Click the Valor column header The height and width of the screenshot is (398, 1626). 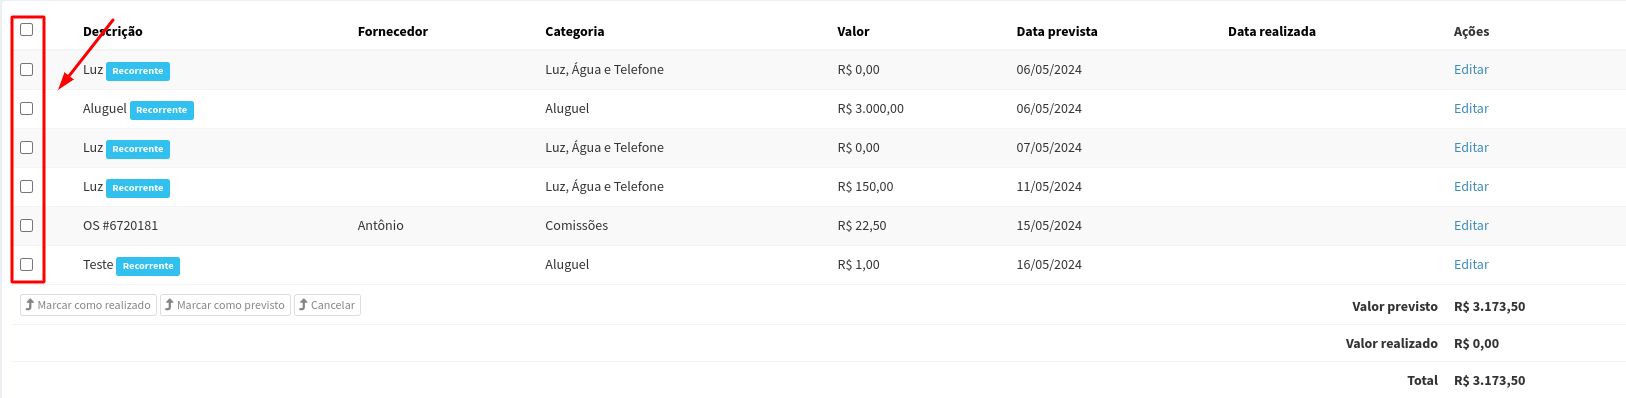[853, 31]
